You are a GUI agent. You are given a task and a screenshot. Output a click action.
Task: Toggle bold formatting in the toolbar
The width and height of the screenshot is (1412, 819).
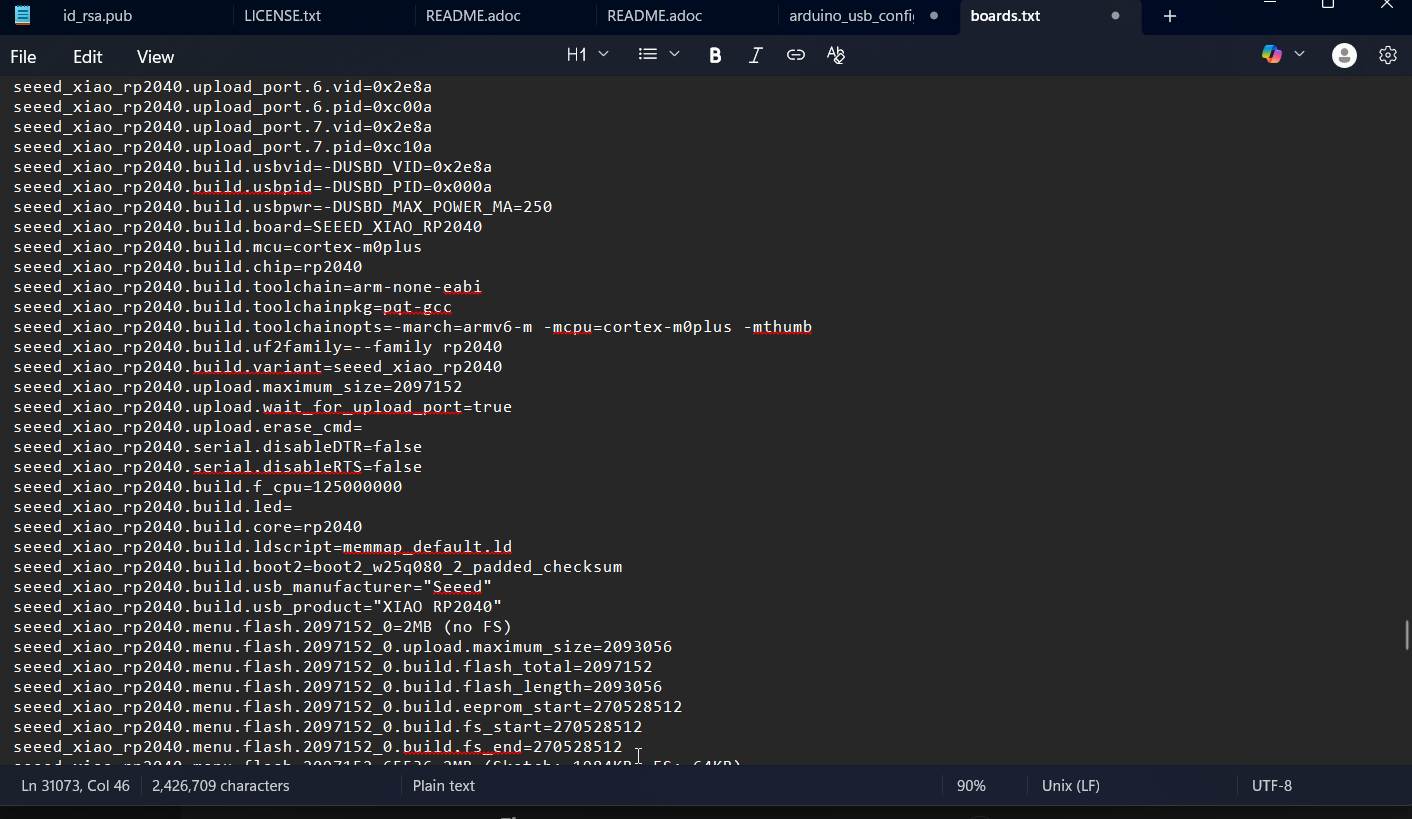(715, 55)
